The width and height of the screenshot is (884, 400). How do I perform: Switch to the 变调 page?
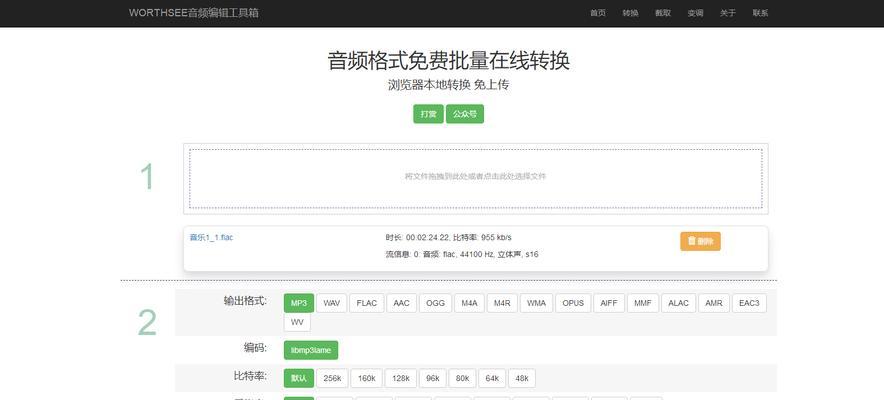click(695, 13)
